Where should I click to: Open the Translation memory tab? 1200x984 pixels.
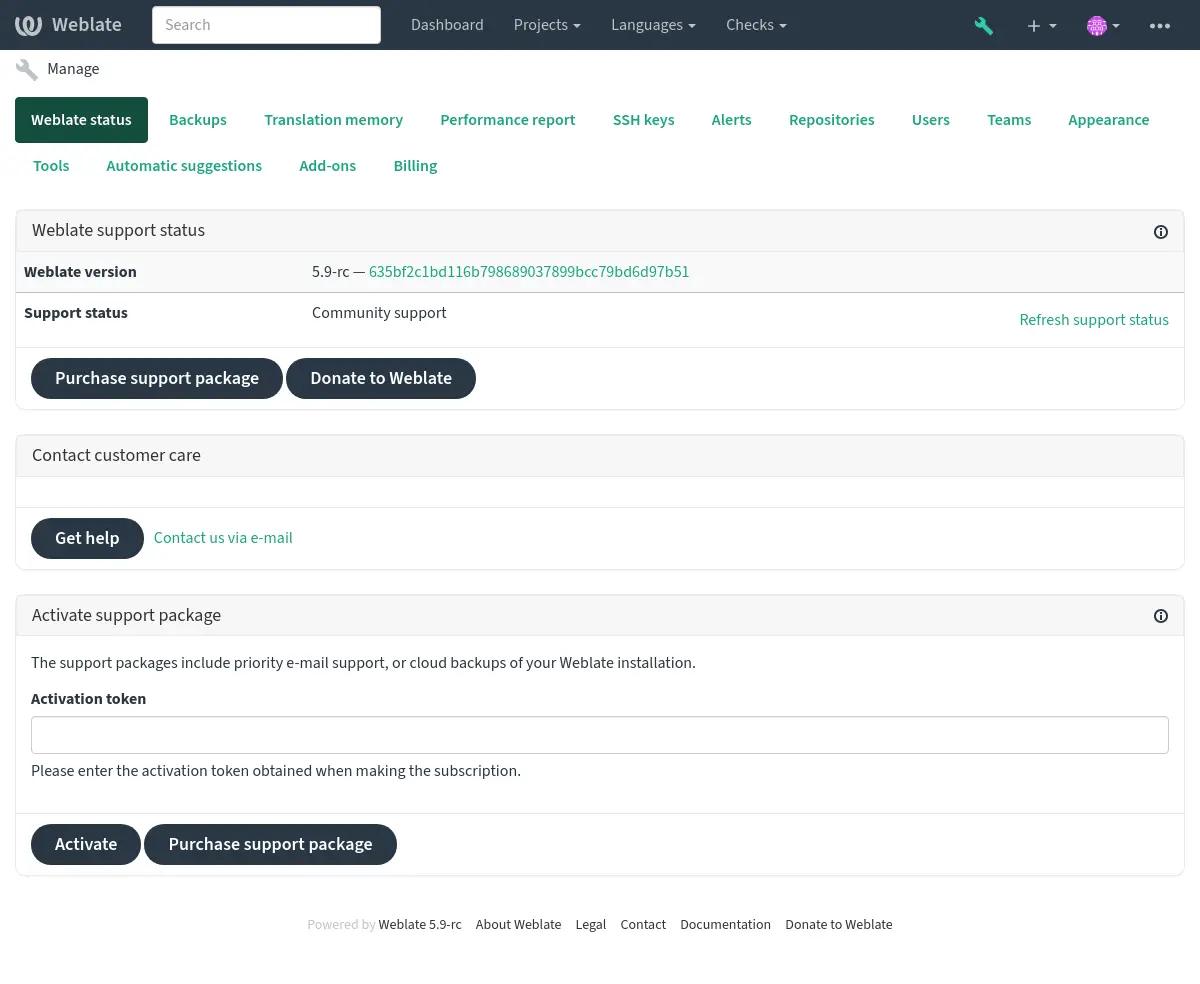(x=333, y=120)
